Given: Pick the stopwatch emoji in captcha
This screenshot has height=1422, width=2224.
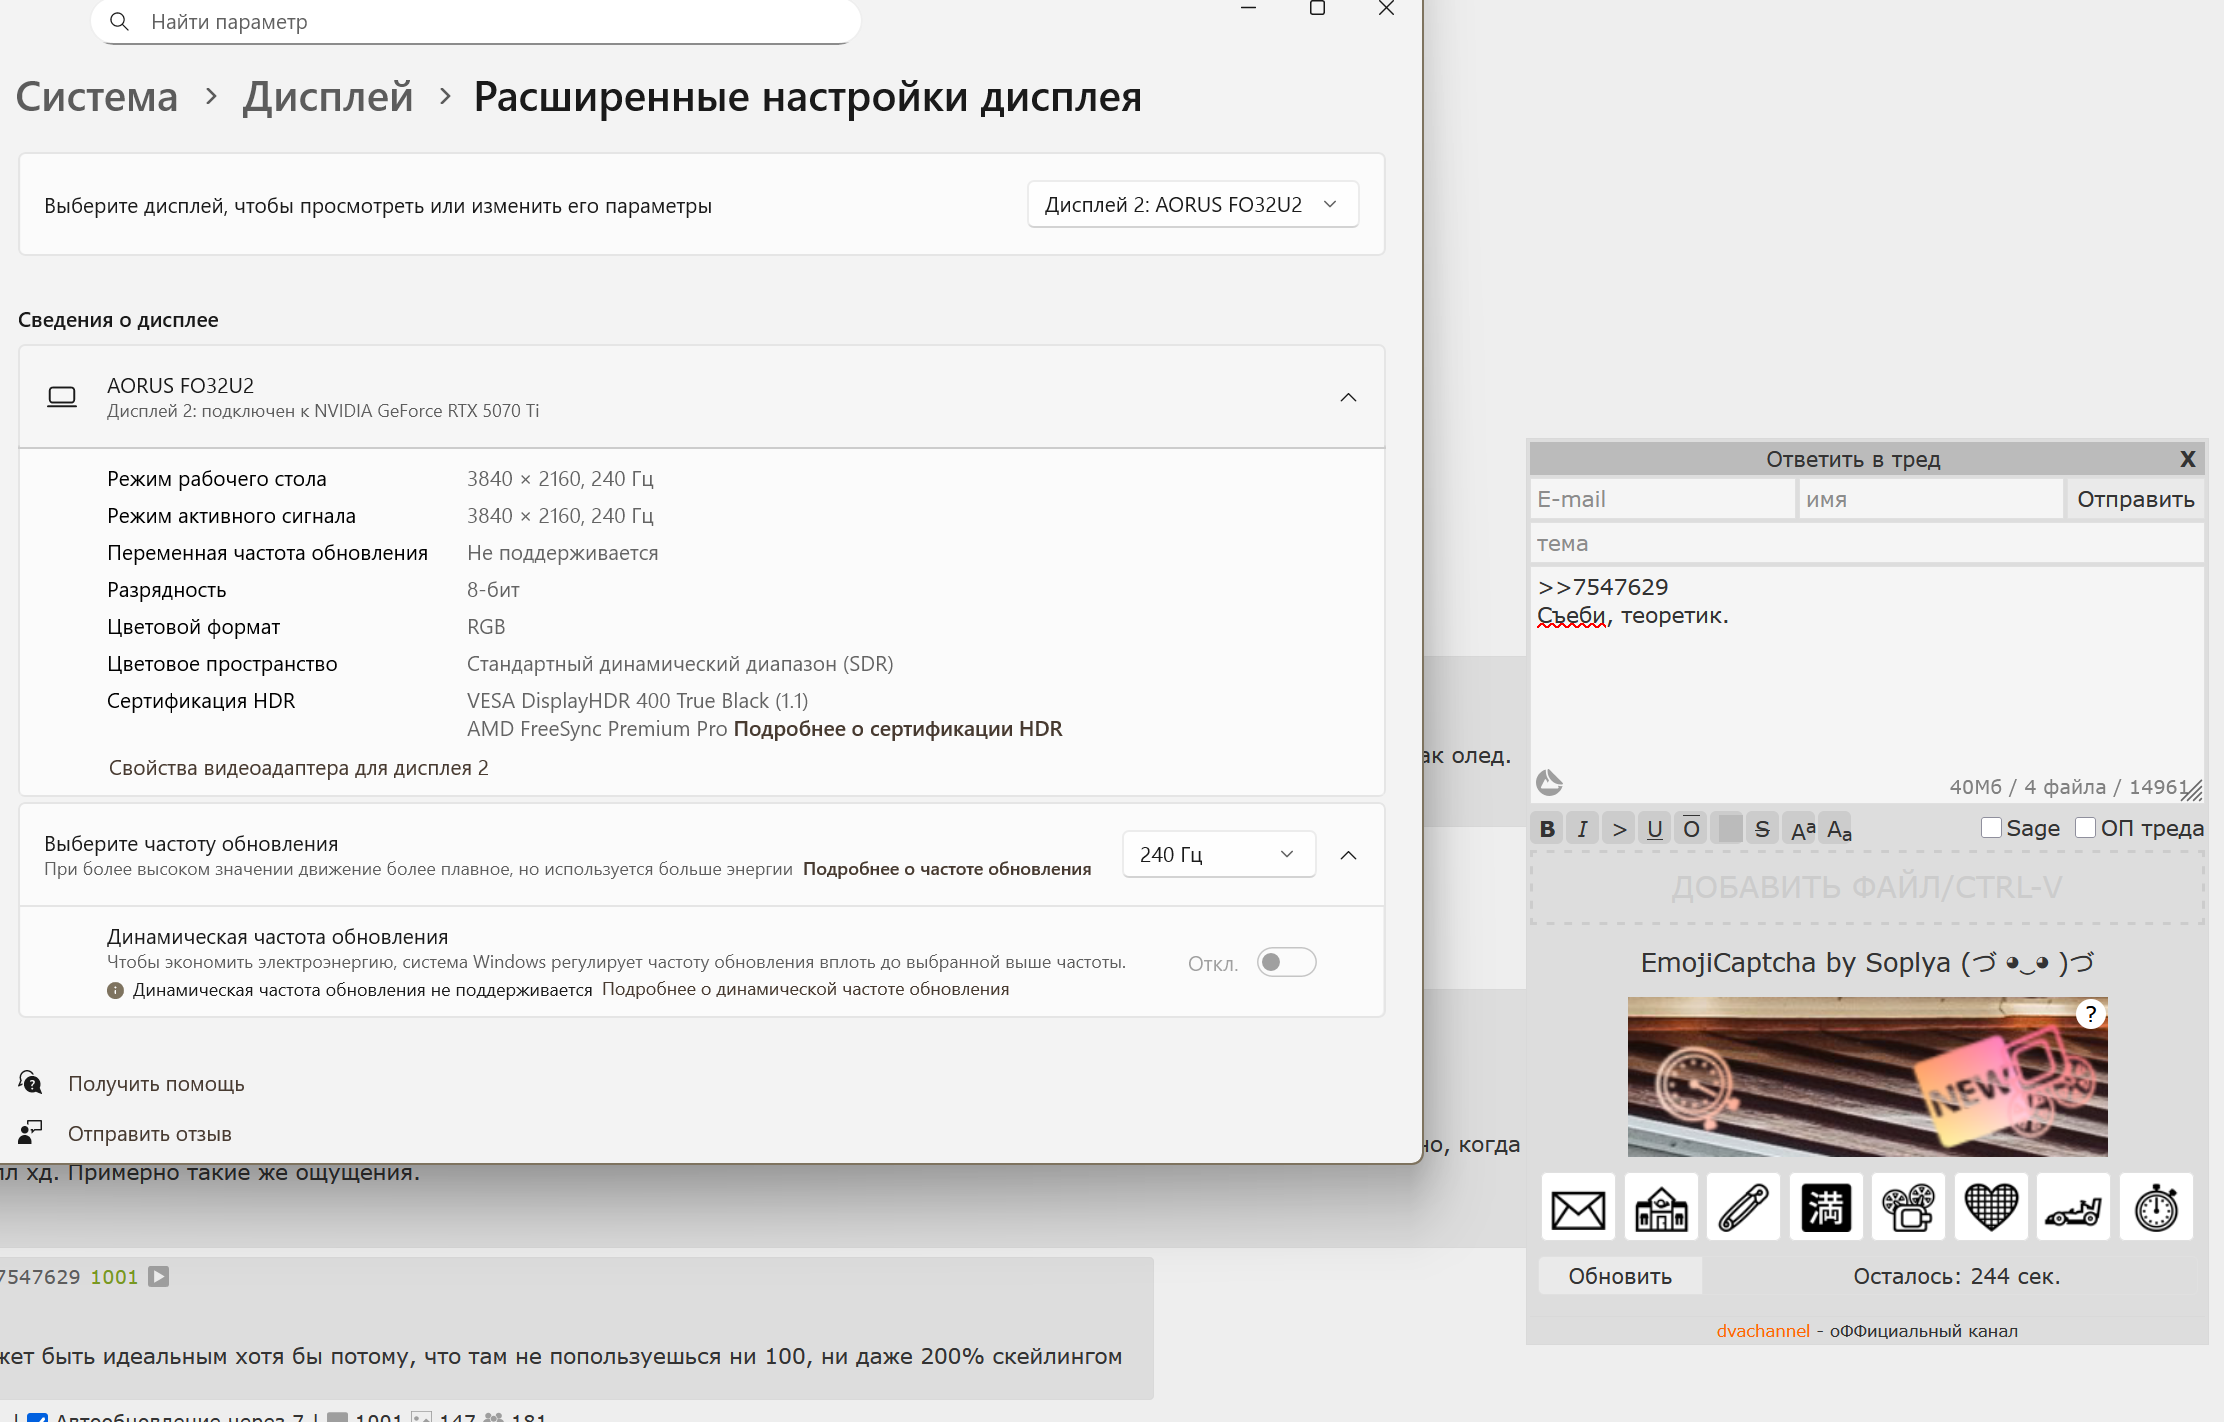Looking at the screenshot, I should [x=2155, y=1207].
